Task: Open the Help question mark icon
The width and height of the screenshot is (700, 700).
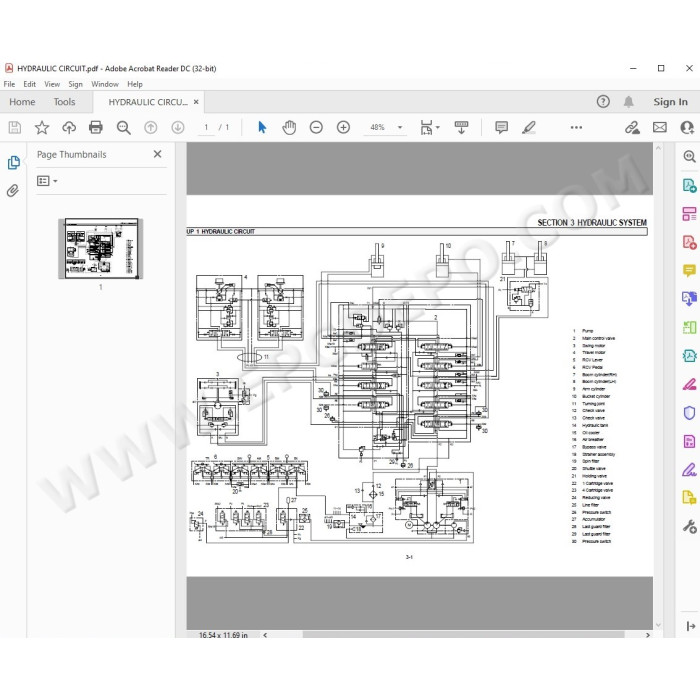Action: (603, 102)
